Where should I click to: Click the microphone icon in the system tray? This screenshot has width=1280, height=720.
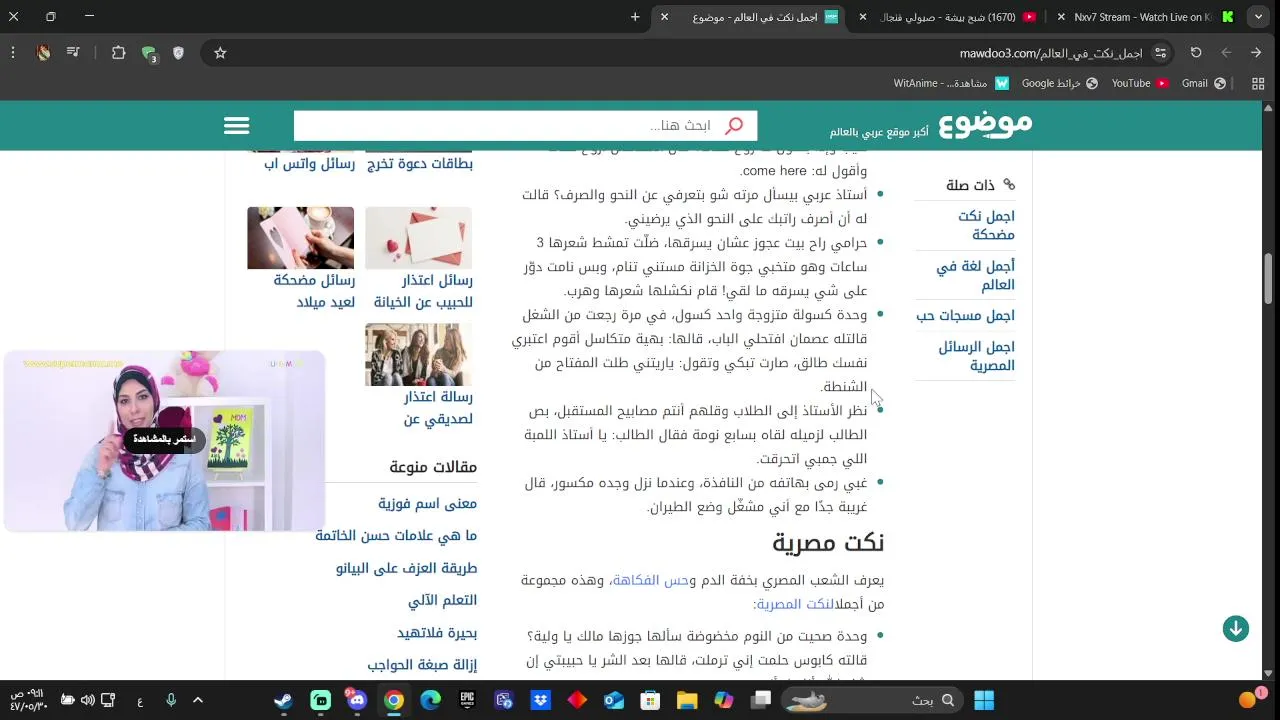[x=171, y=700]
